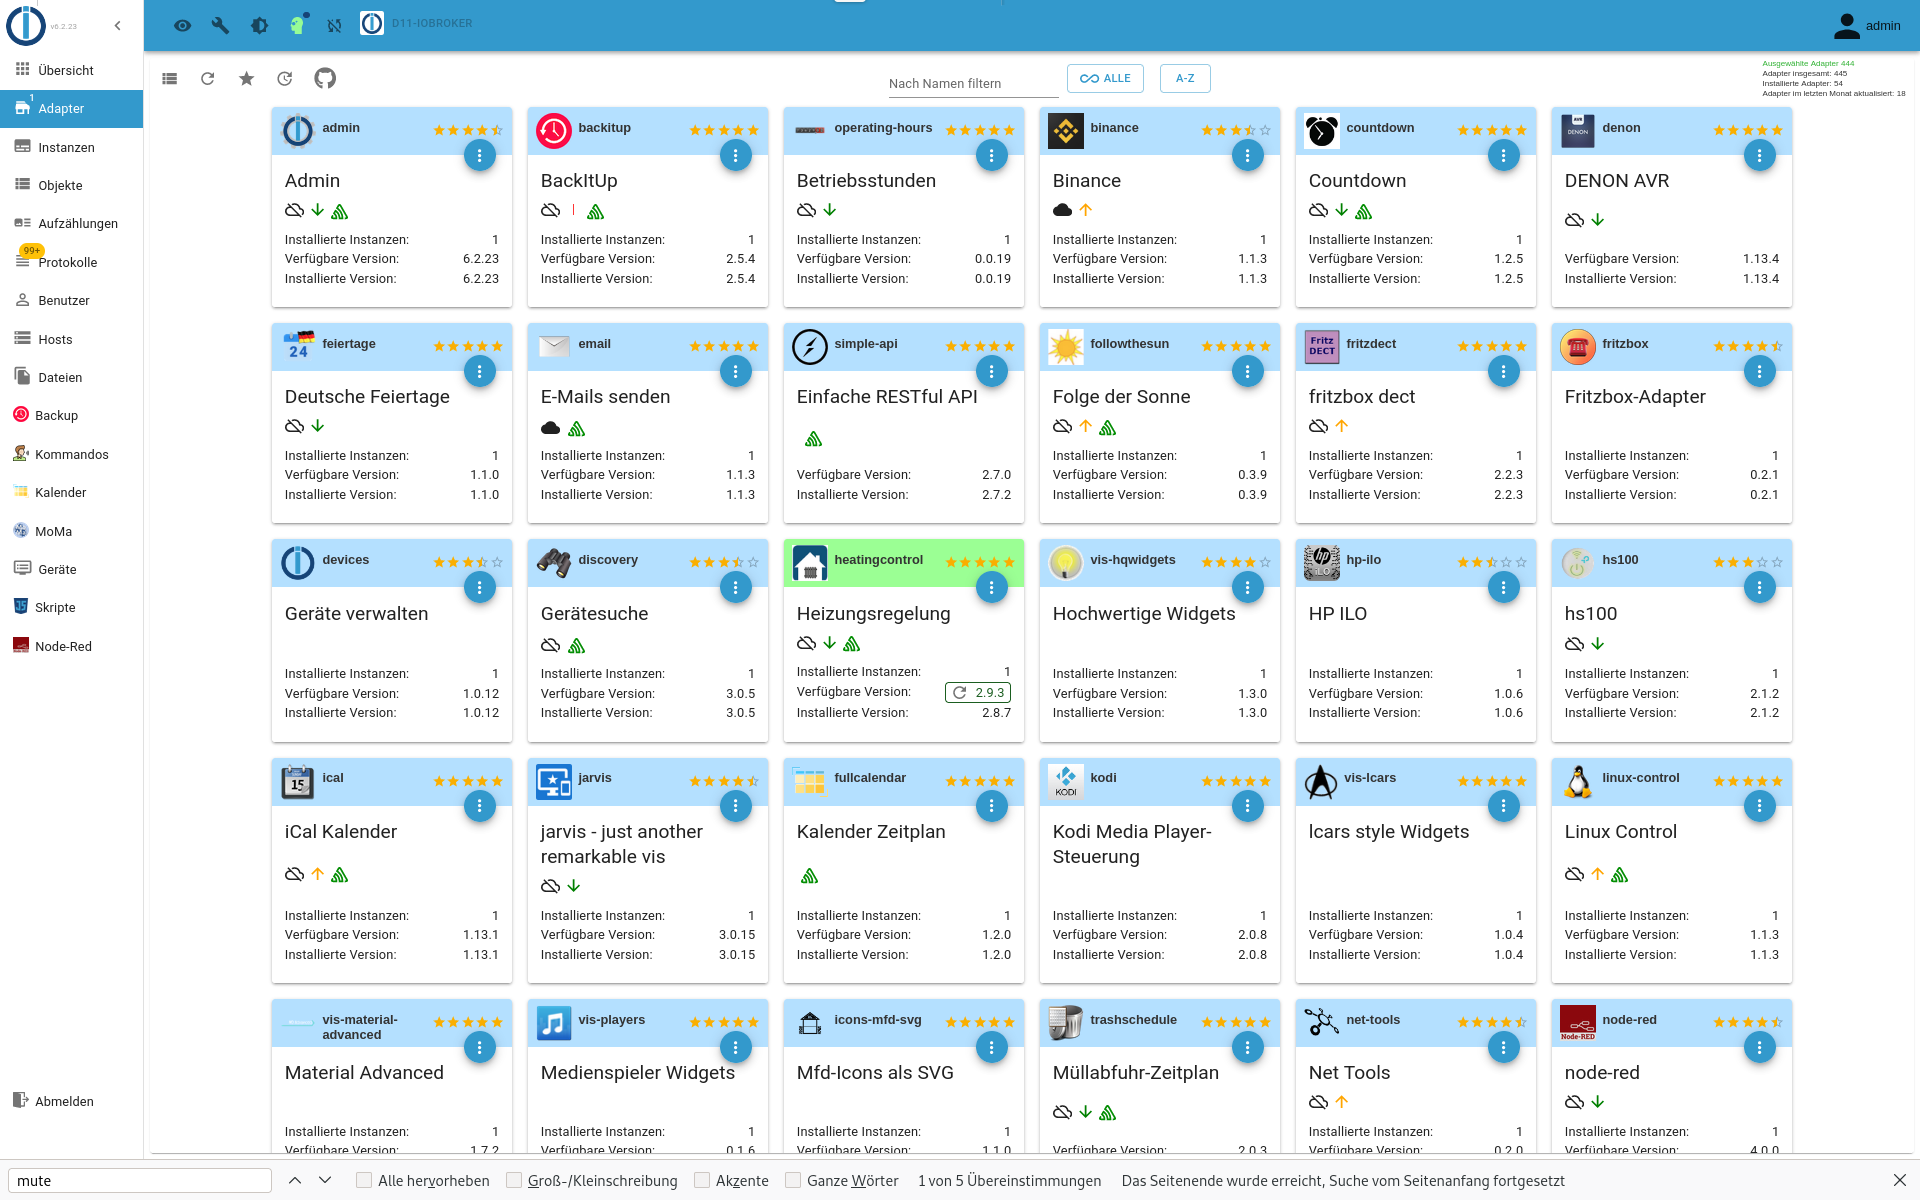The height and width of the screenshot is (1200, 1920).
Task: Update heatingcontrol to version 2.9.3
Action: tap(978, 692)
